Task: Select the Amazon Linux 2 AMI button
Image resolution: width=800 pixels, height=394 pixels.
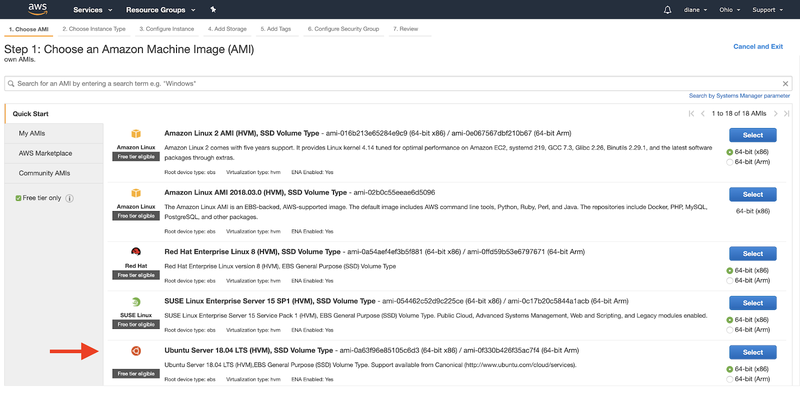Action: (753, 135)
